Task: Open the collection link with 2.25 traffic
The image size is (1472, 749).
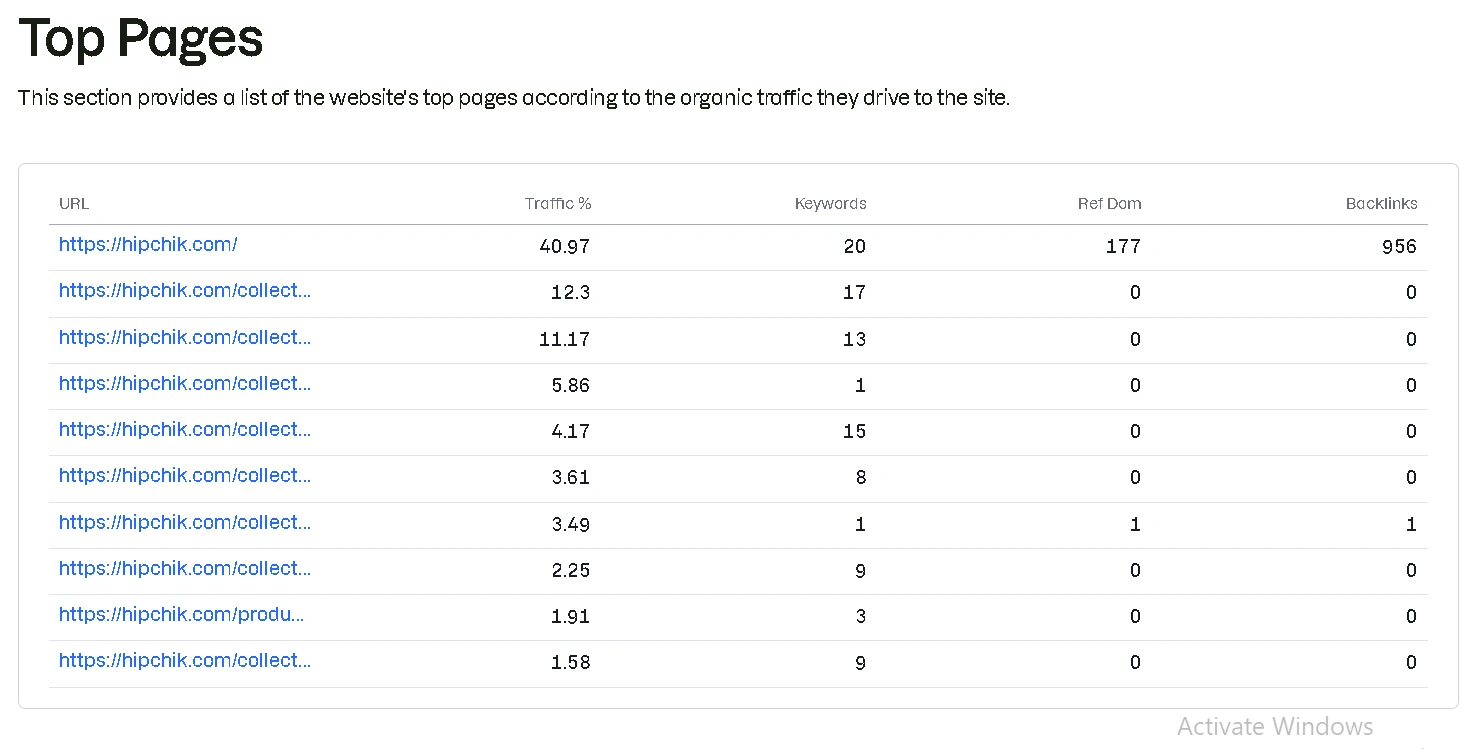Action: click(x=184, y=569)
